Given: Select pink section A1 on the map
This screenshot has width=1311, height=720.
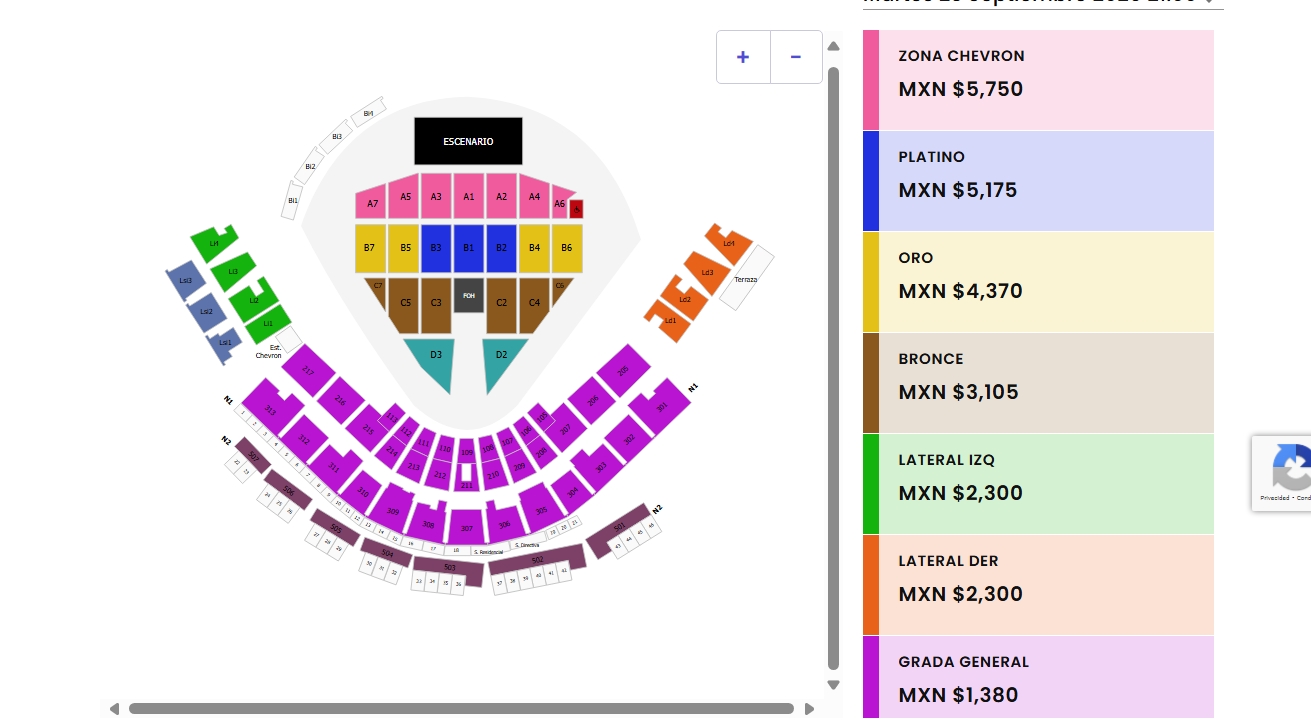Looking at the screenshot, I should (469, 197).
